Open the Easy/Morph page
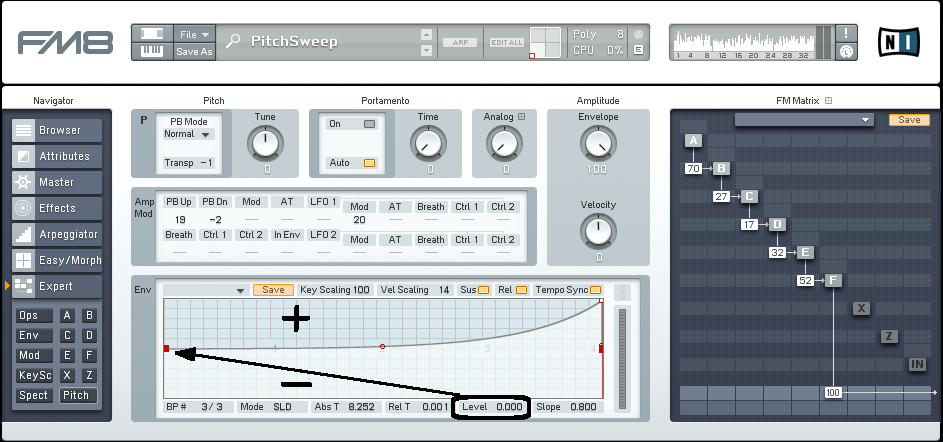The height and width of the screenshot is (442, 943). point(57,260)
